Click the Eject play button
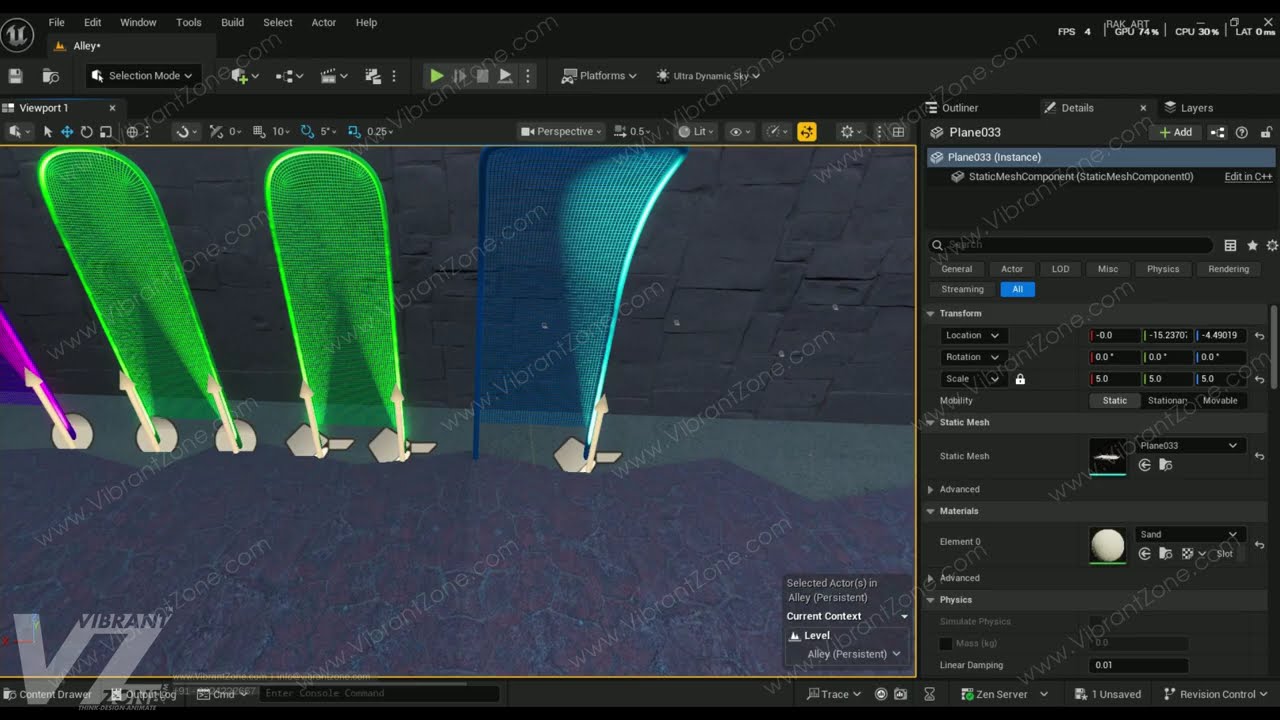1280x720 pixels. coord(505,75)
